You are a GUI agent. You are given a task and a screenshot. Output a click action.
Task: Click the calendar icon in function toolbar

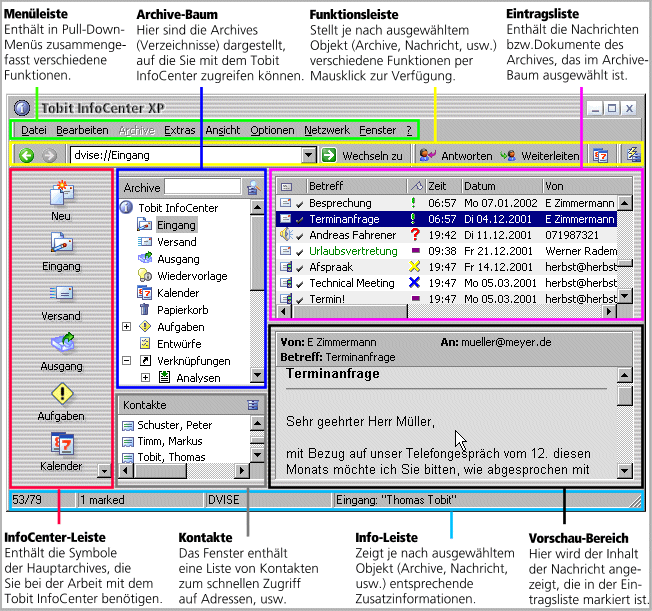tap(600, 156)
